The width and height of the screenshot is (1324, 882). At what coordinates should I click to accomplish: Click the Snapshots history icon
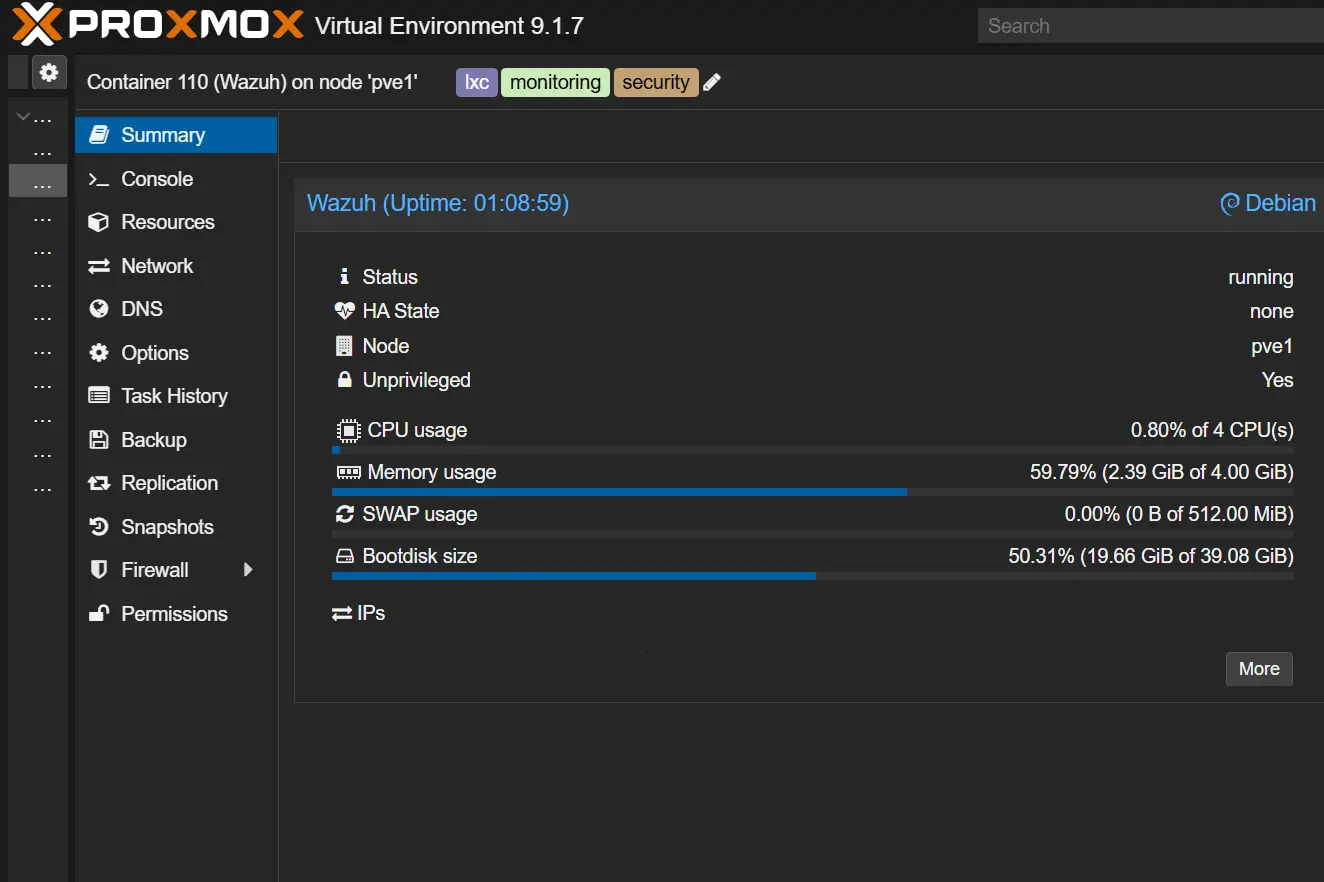[98, 527]
